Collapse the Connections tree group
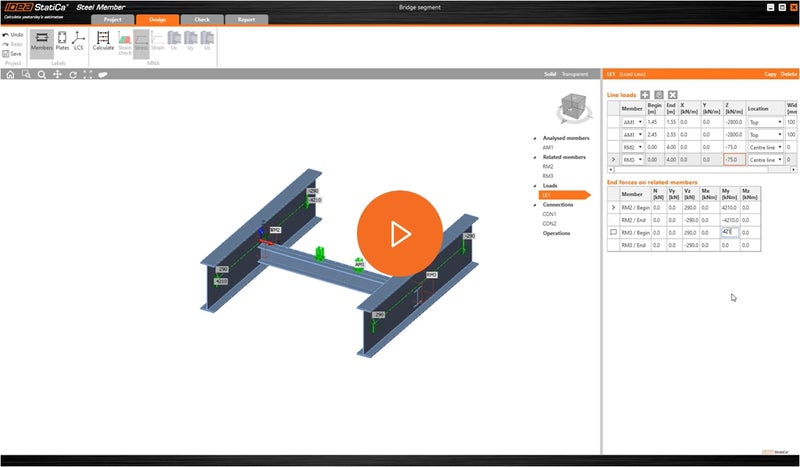The height and width of the screenshot is (467, 800). point(535,205)
